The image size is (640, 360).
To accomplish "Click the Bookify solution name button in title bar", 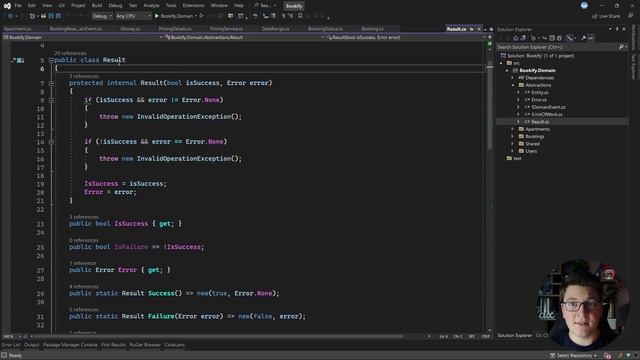I will click(294, 6).
